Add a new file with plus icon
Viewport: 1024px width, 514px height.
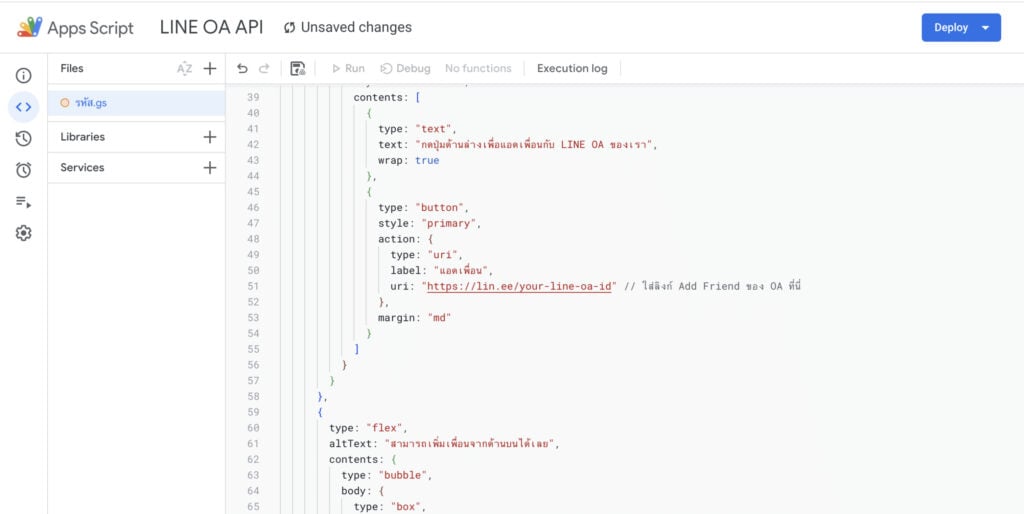tap(210, 69)
